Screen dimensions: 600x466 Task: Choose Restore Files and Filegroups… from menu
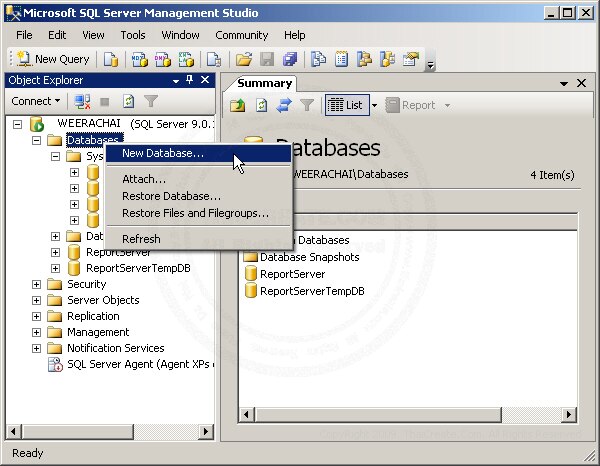[198, 213]
